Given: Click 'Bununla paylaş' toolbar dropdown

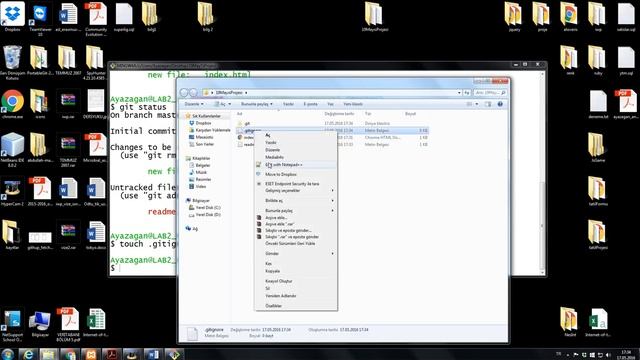Looking at the screenshot, I should click(x=256, y=104).
